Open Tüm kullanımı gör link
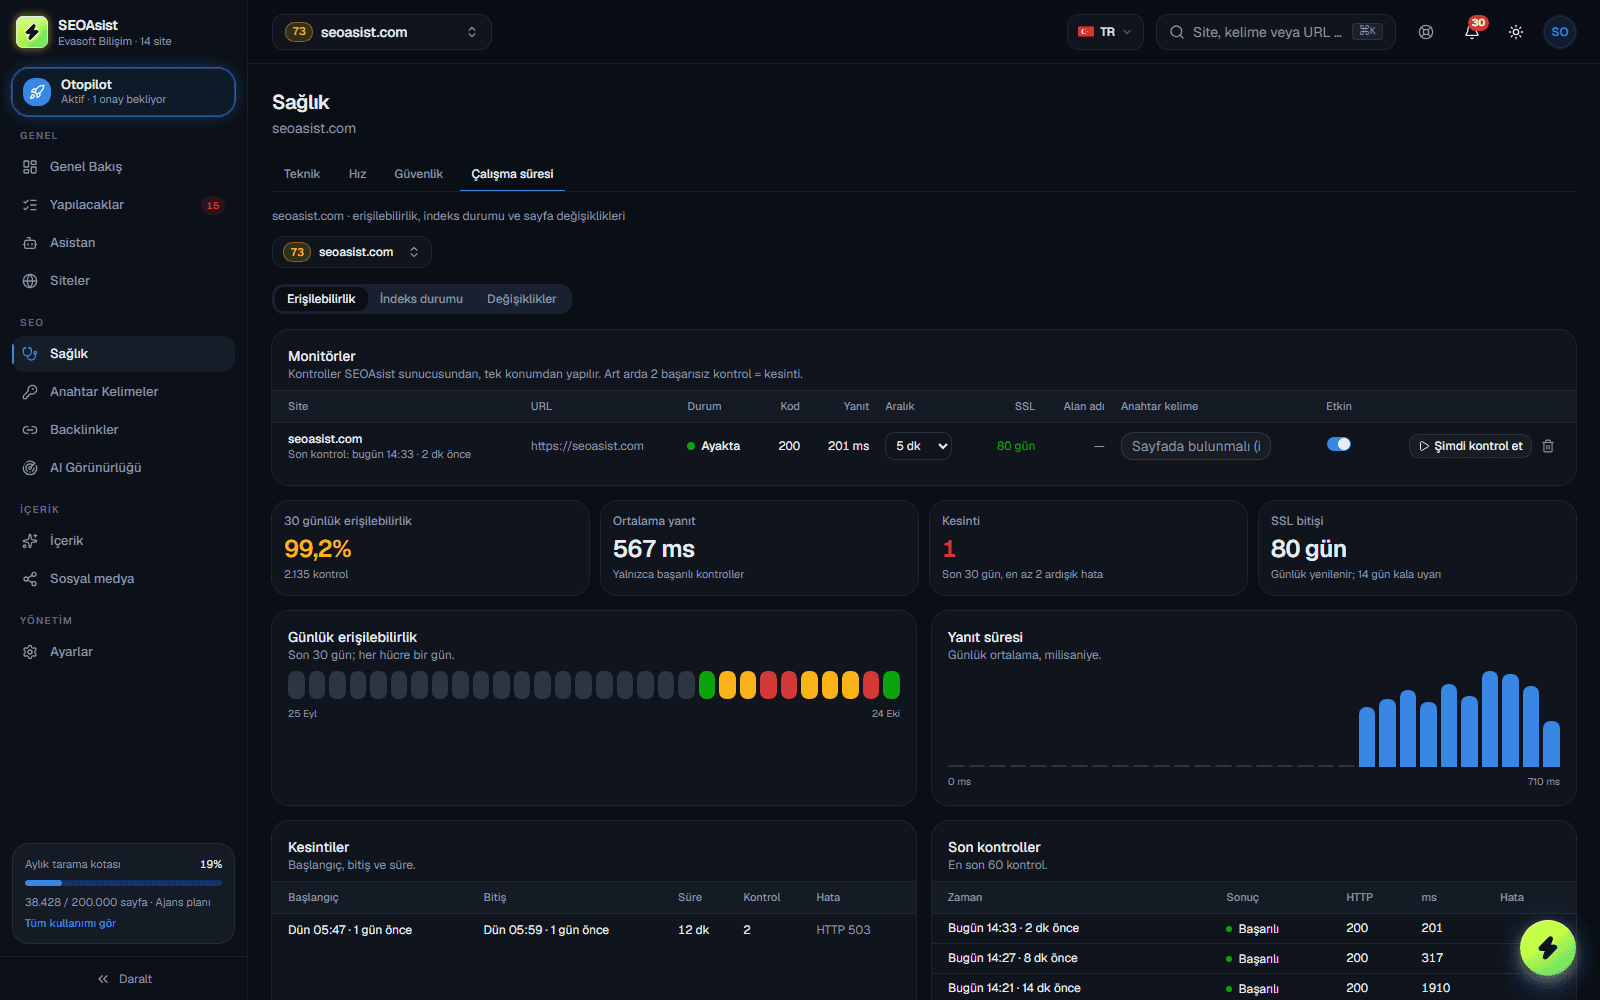This screenshot has width=1600, height=1000. pos(70,923)
